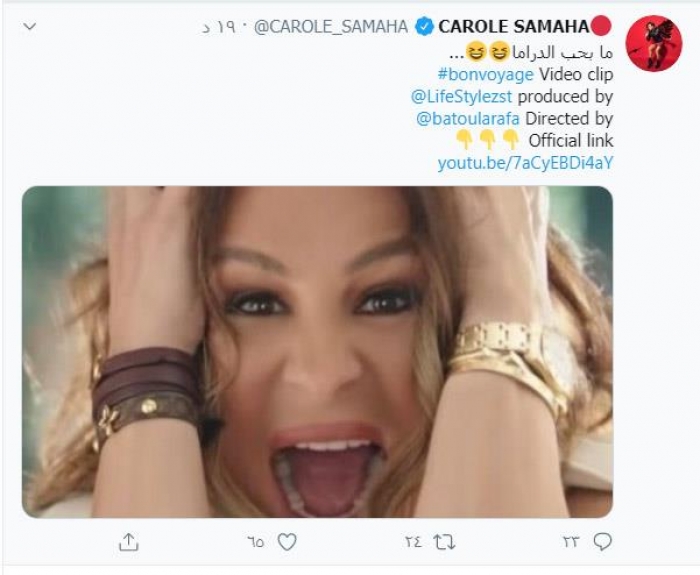
Task: Click the retweet count number
Action: (414, 542)
